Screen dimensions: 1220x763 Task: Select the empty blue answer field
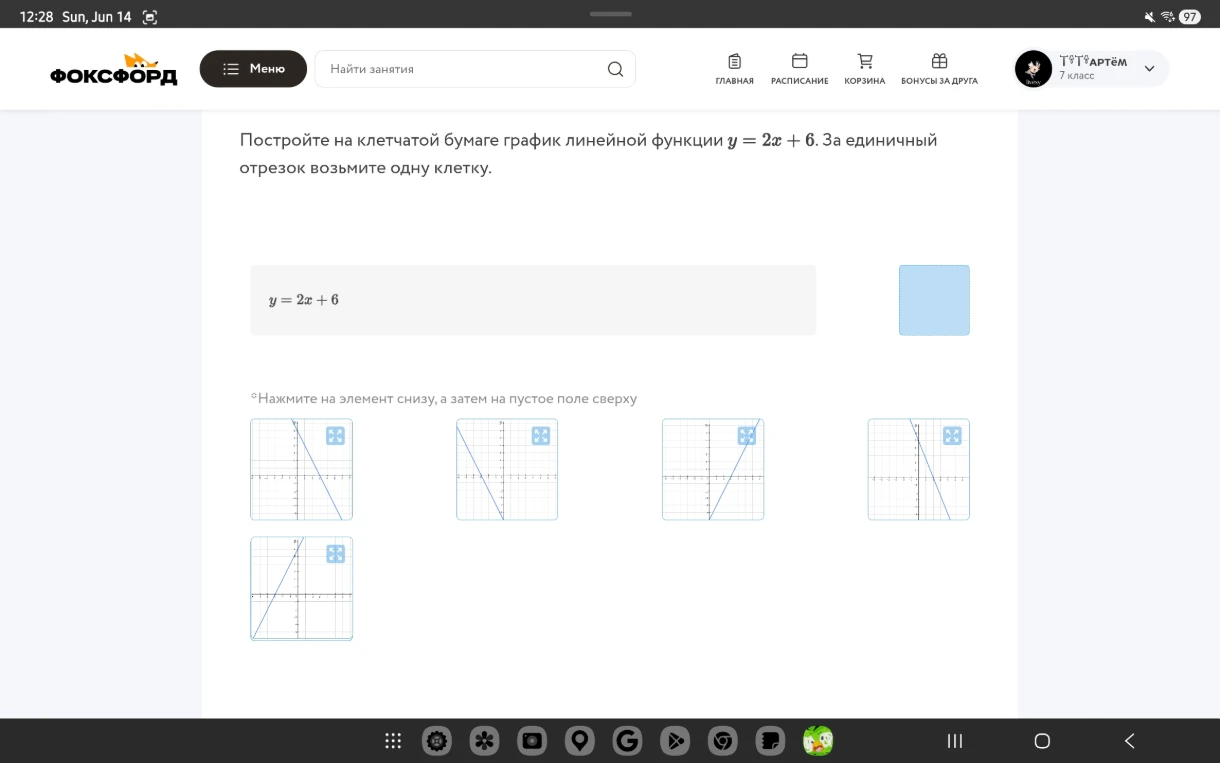tap(934, 300)
